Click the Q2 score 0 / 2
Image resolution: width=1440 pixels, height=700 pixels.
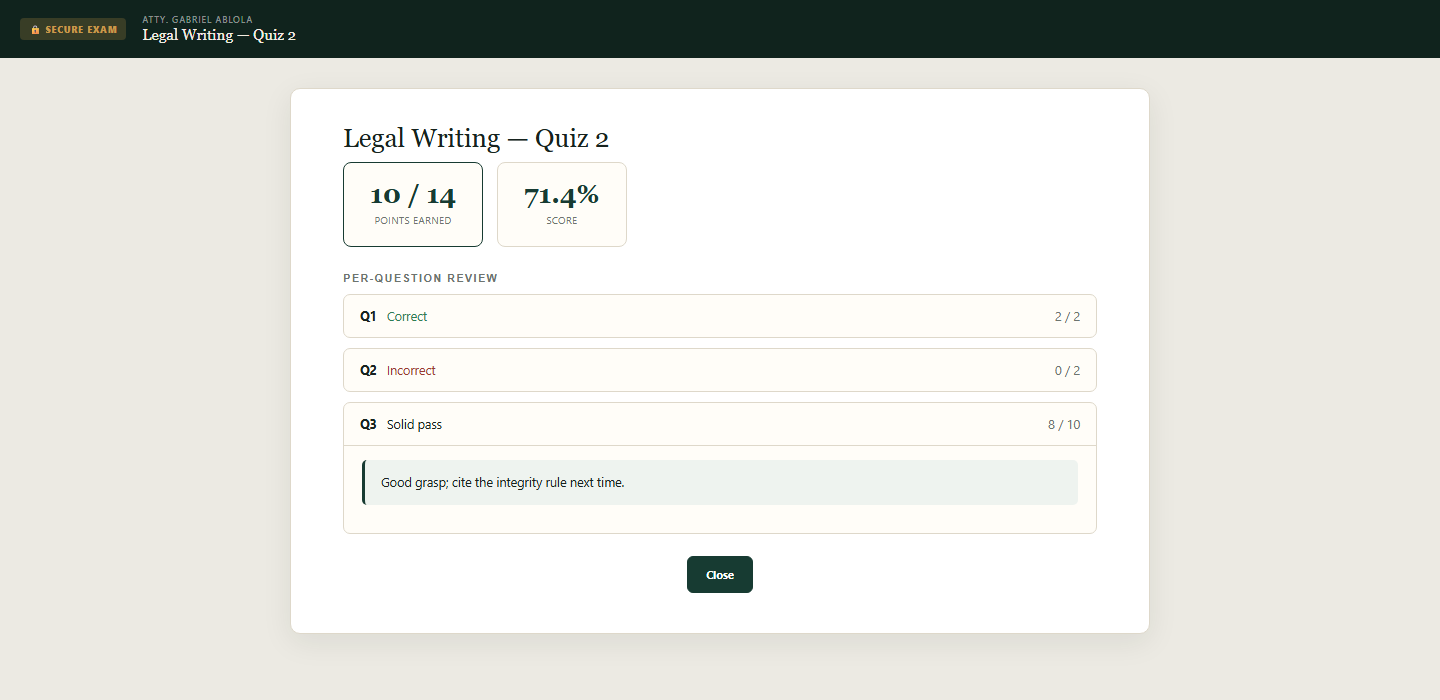coord(1067,371)
